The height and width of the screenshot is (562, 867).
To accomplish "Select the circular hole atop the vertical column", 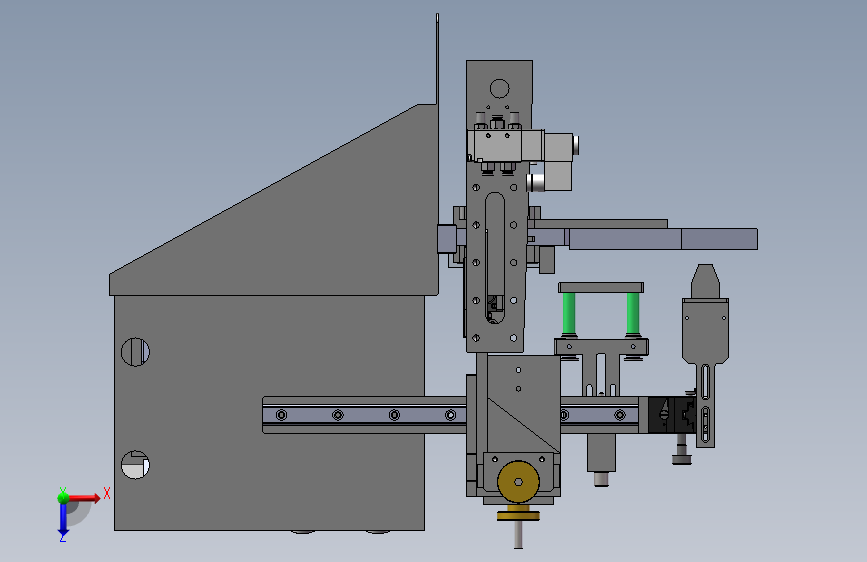I will click(x=499, y=89).
